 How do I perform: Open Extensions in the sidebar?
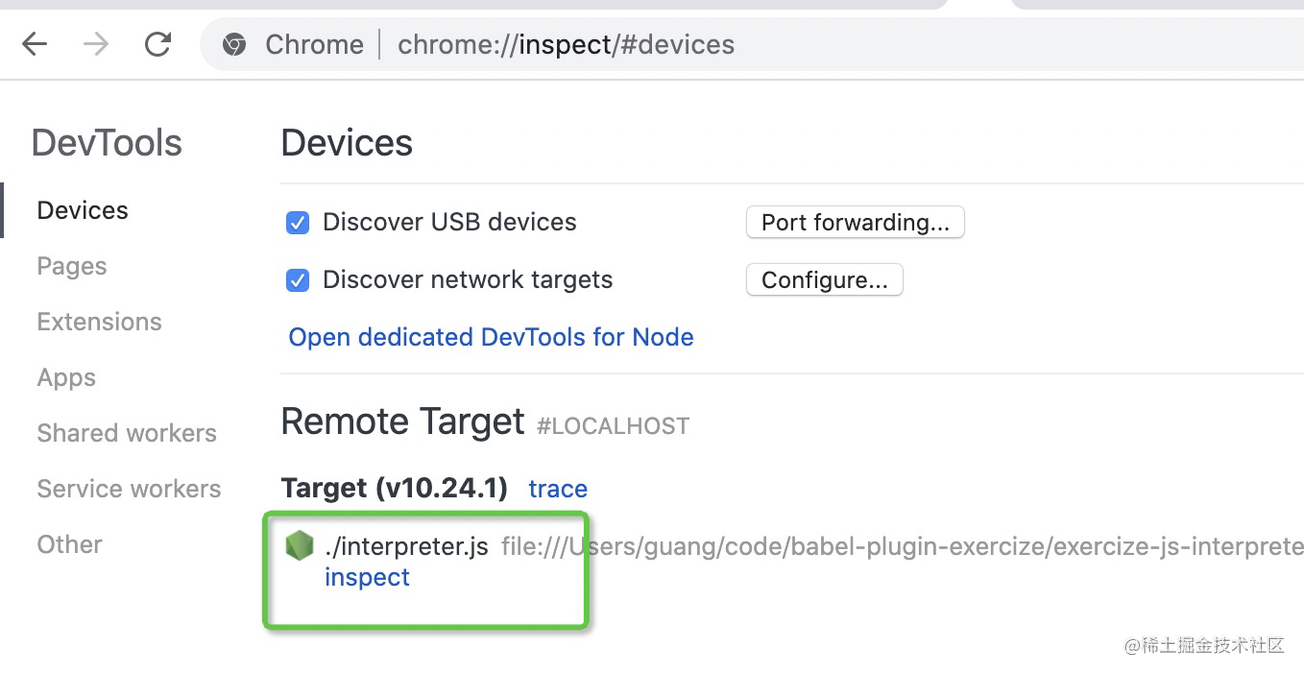tap(99, 322)
